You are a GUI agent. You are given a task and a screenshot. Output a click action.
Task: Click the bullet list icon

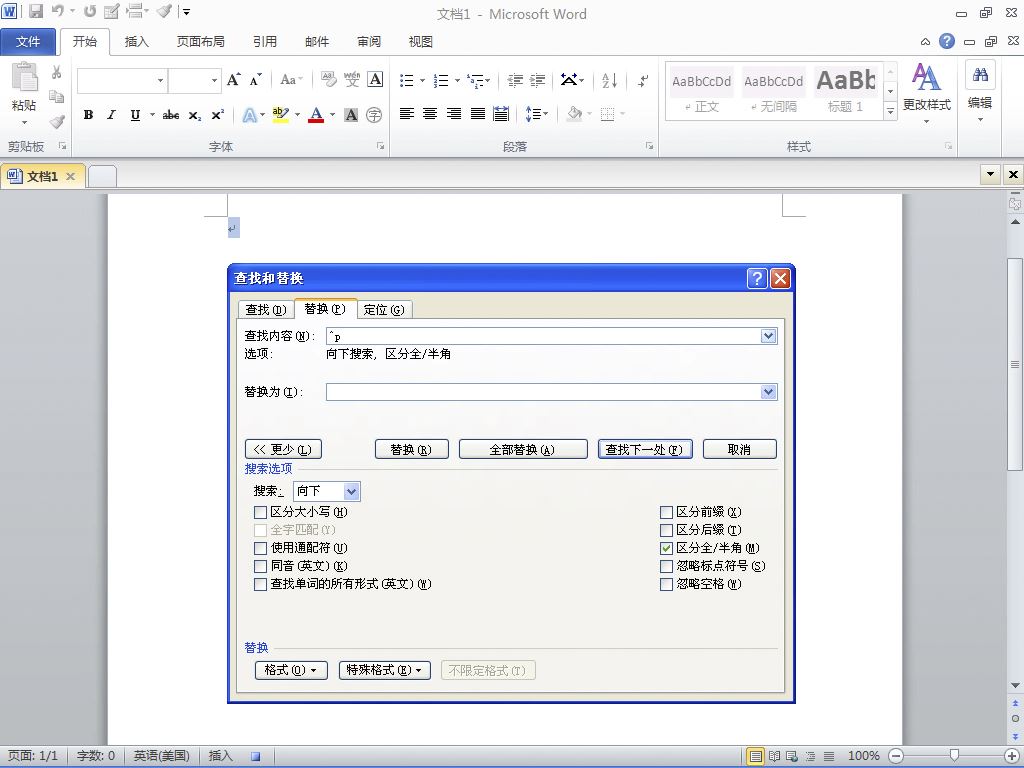[x=407, y=80]
